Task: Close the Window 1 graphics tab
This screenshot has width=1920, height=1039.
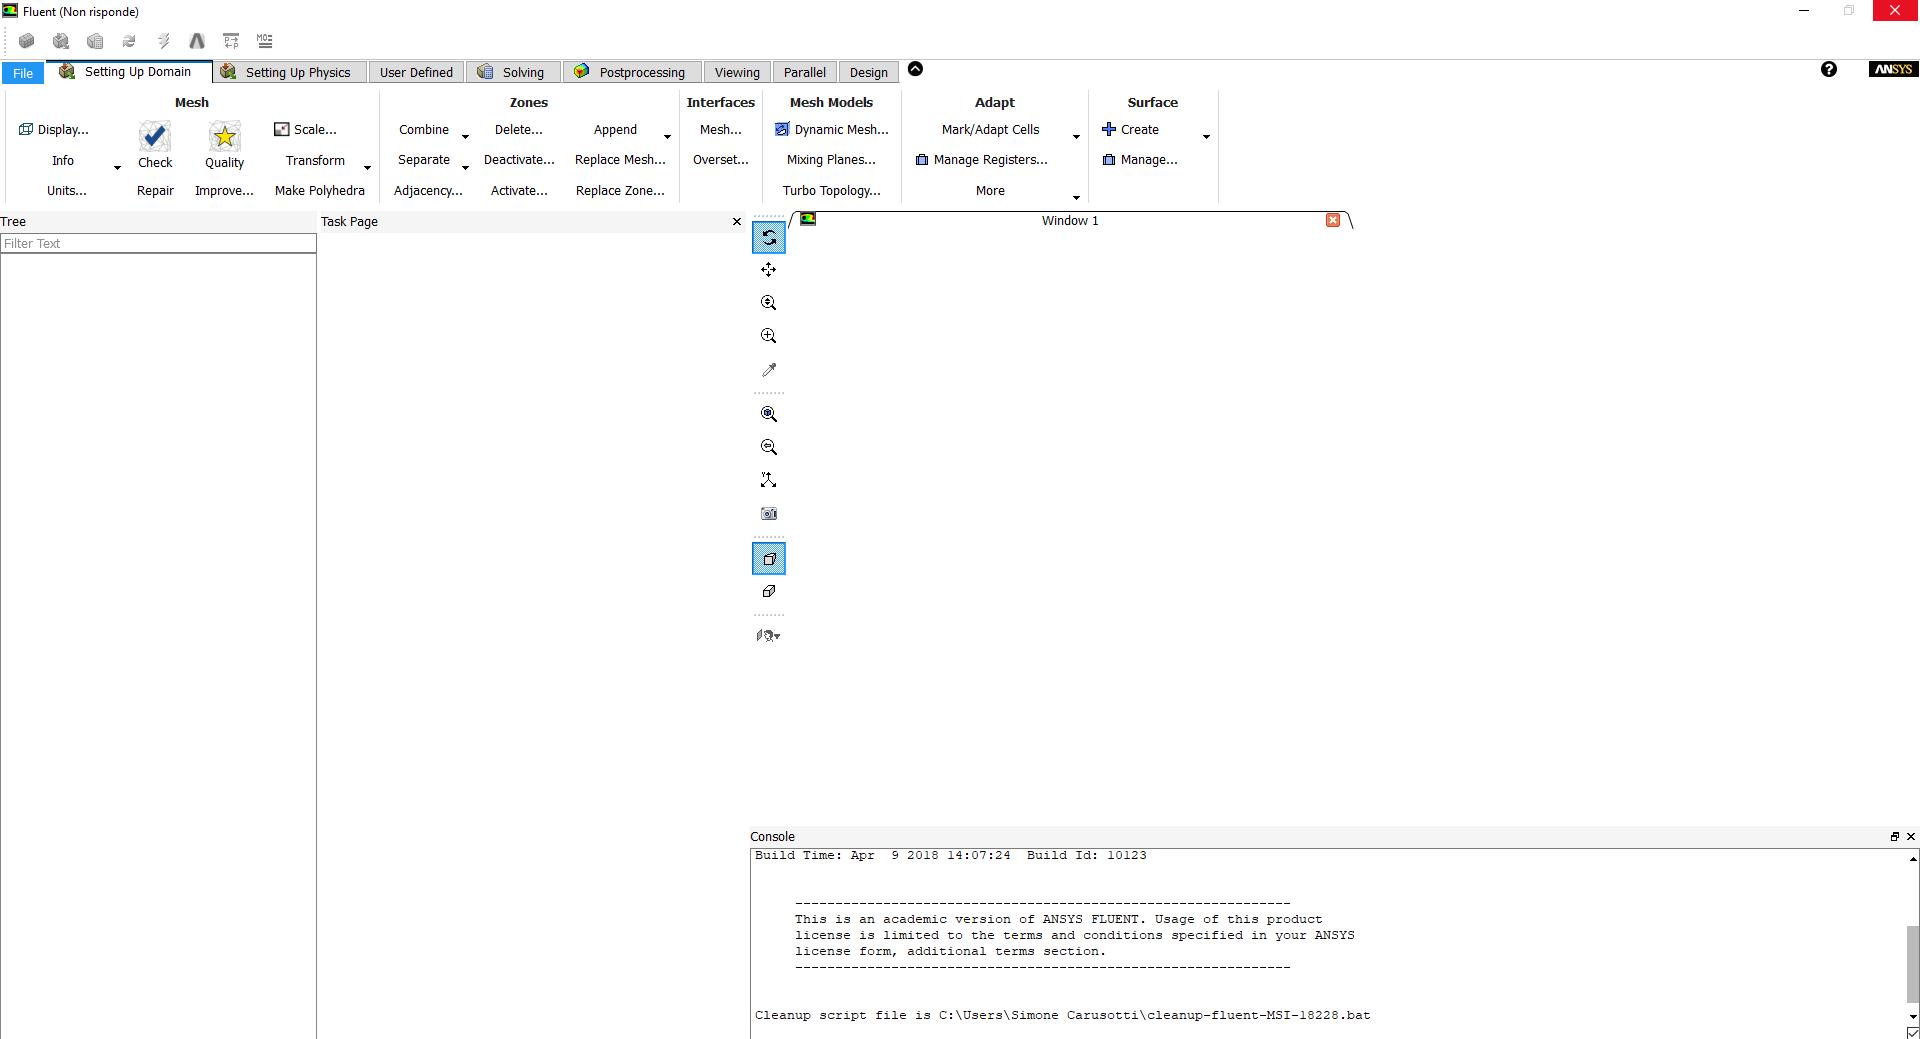Action: (1333, 220)
